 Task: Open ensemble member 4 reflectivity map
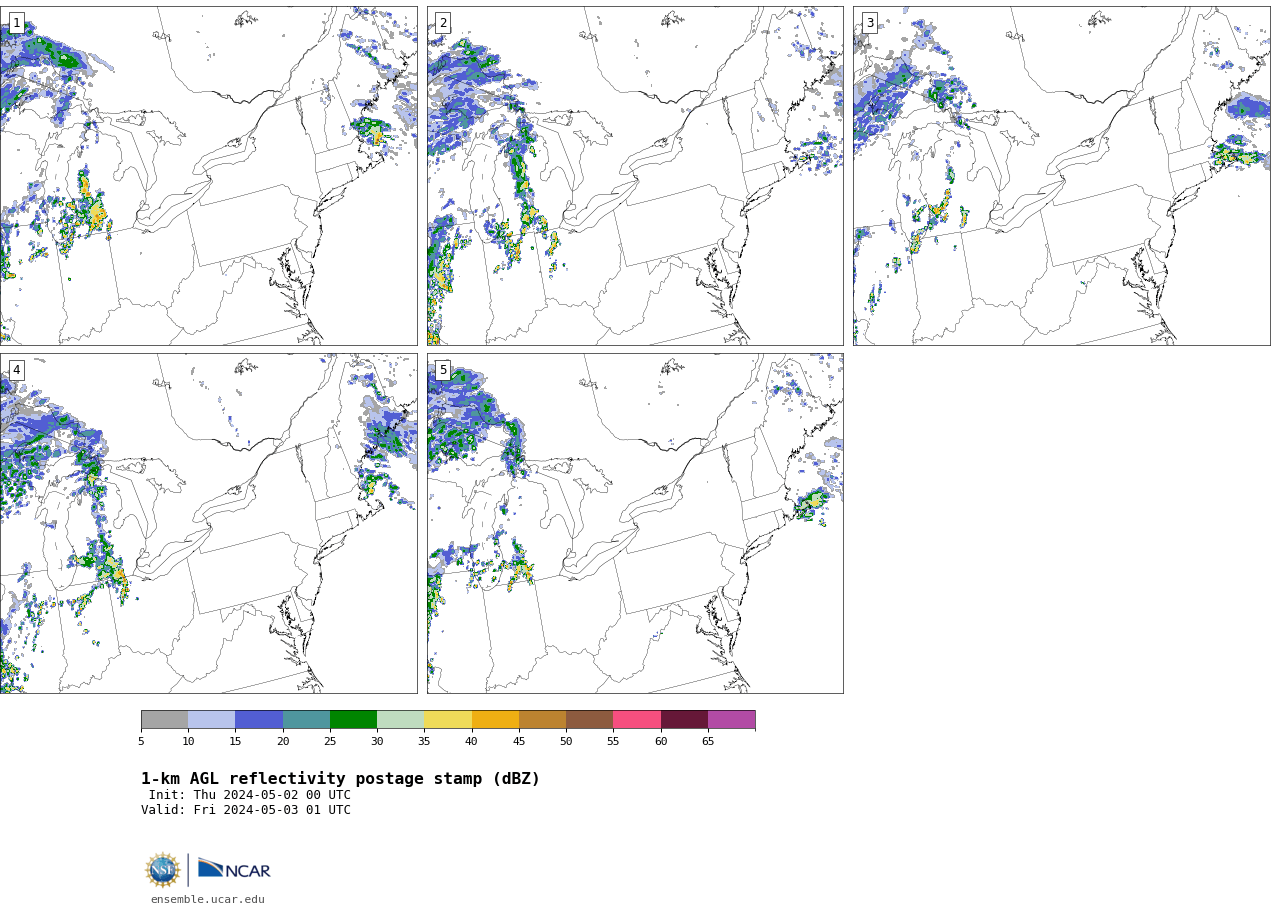pyautogui.click(x=208, y=523)
